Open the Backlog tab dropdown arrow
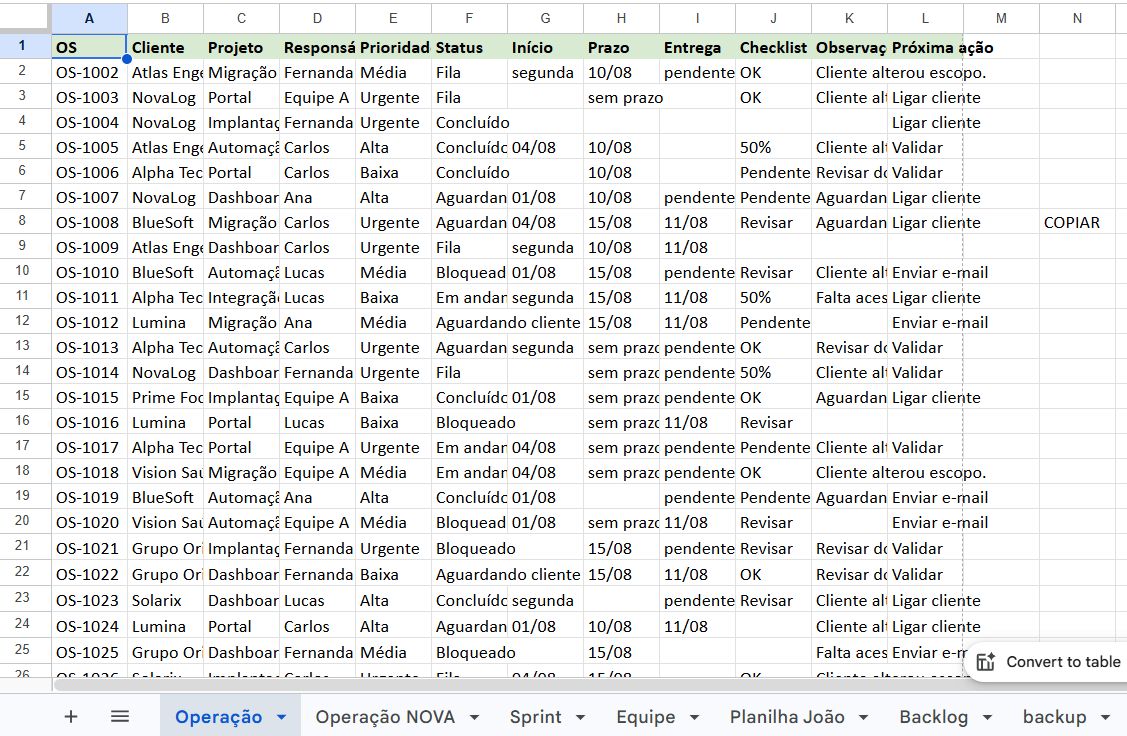Viewport: 1127px width, 736px height. tap(988, 717)
